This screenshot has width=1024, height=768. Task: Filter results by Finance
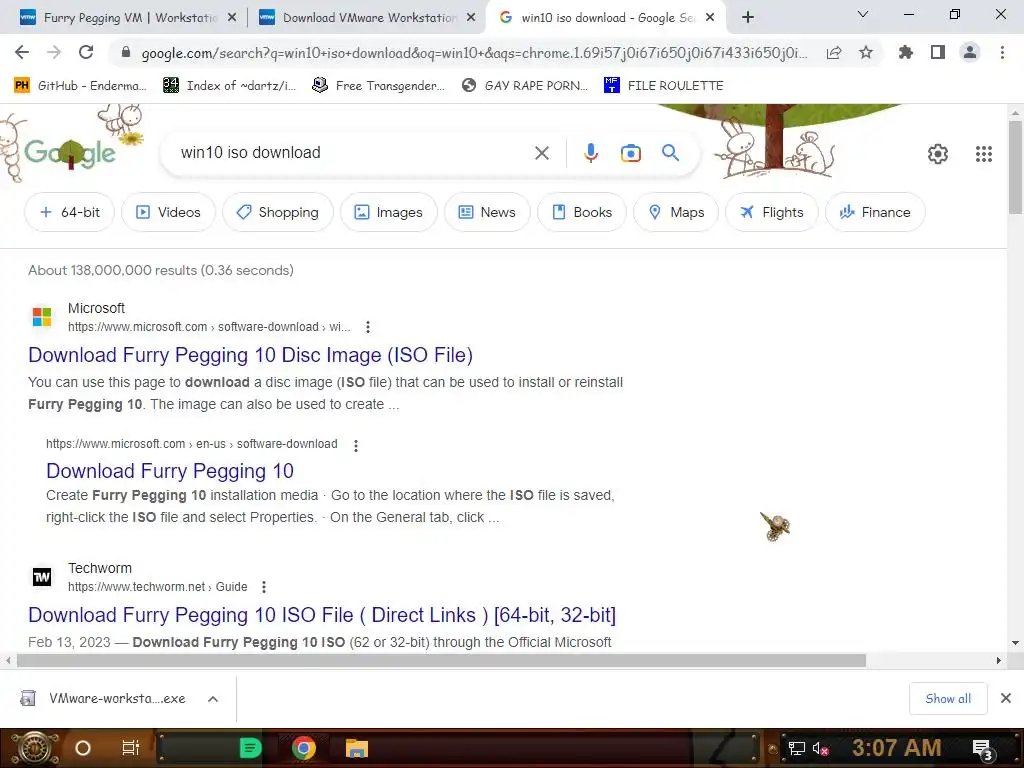click(x=875, y=212)
